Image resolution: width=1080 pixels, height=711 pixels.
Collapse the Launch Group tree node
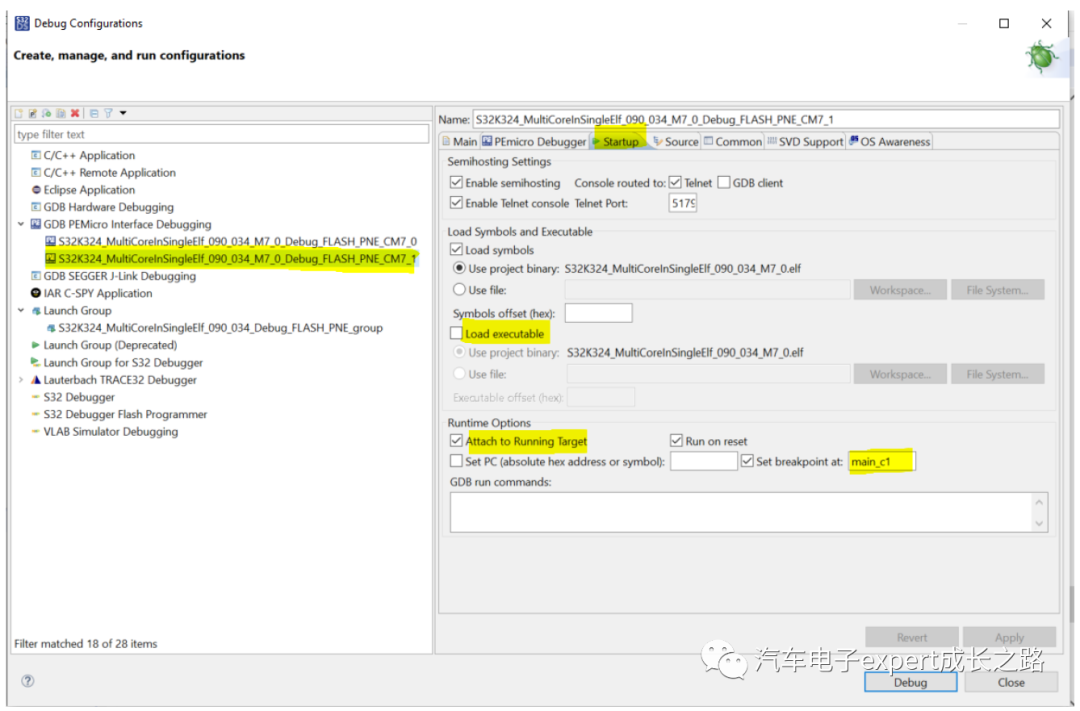click(x=21, y=311)
